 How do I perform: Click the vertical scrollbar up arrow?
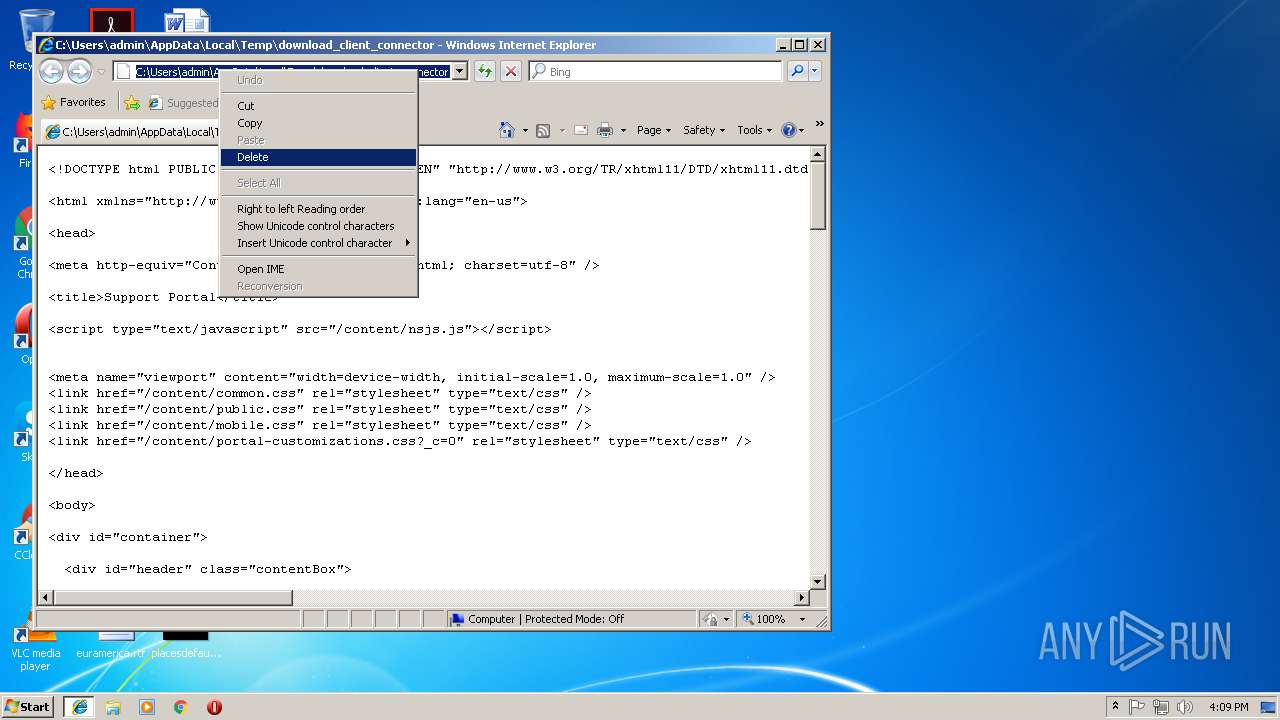pos(817,154)
